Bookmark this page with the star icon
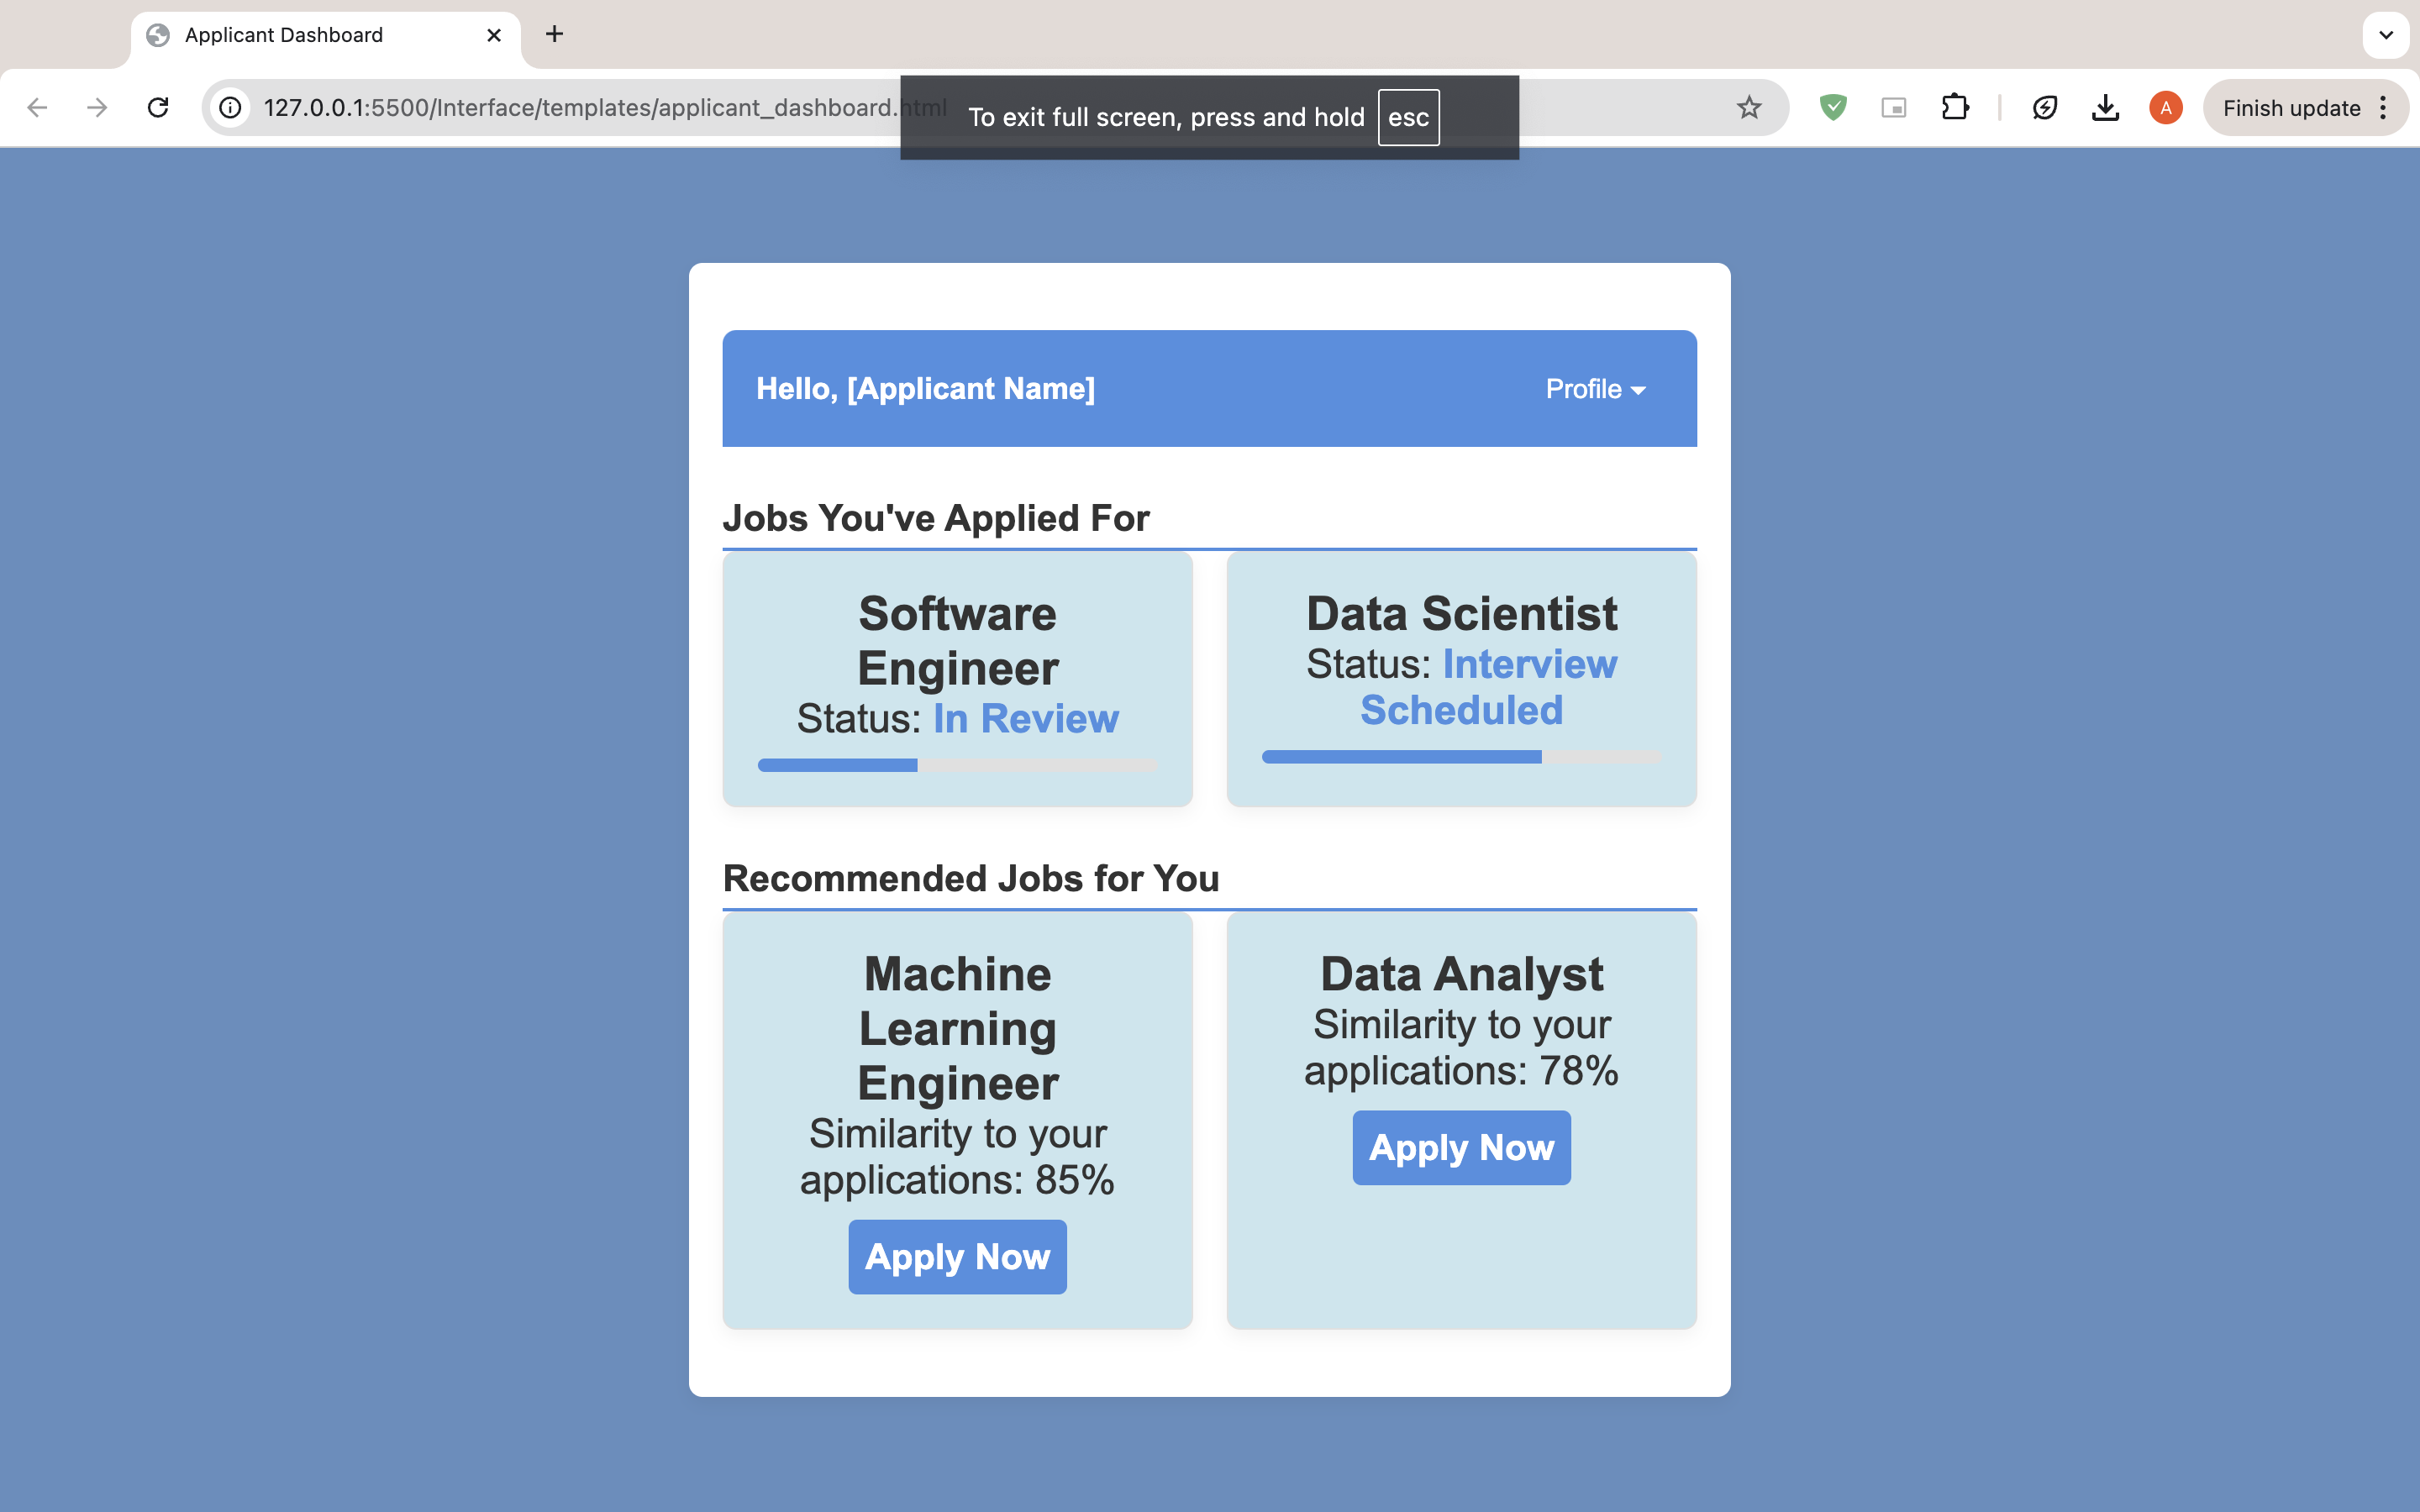 point(1748,108)
